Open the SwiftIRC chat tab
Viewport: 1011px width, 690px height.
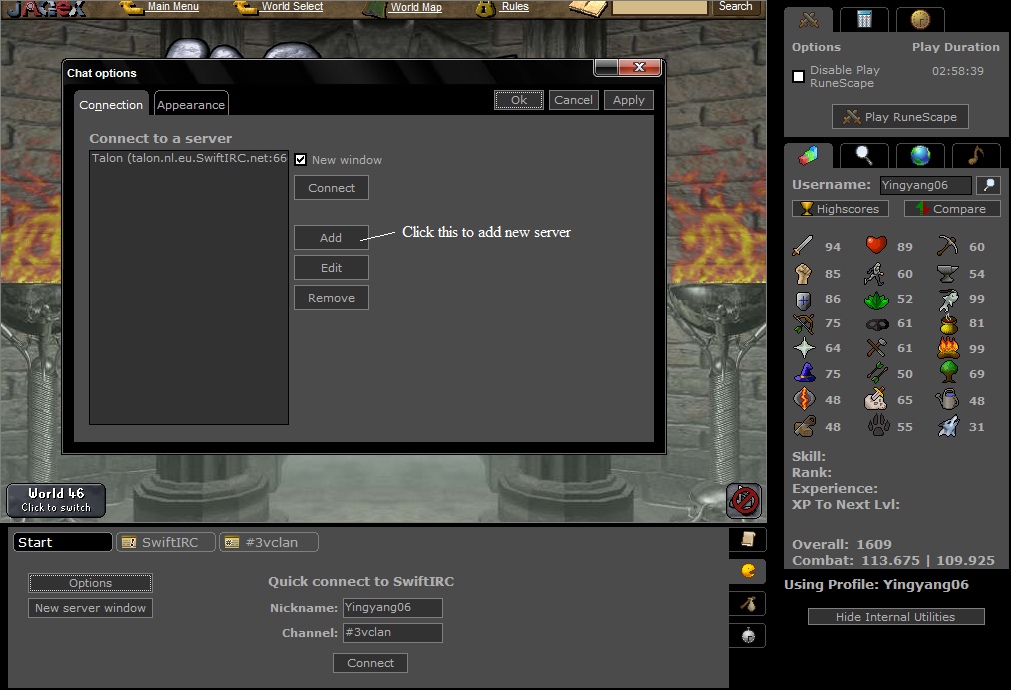pyautogui.click(x=165, y=542)
